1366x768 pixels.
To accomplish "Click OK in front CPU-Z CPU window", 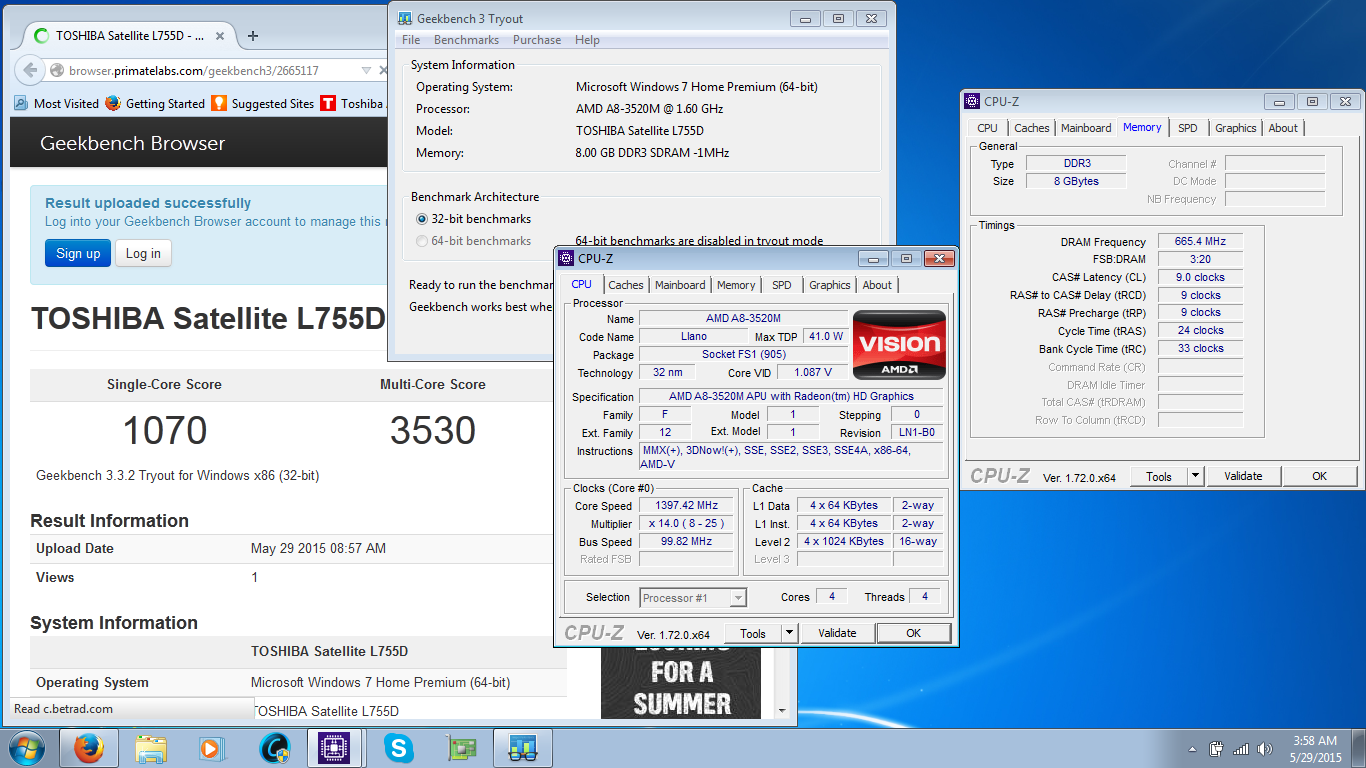I will click(x=913, y=633).
